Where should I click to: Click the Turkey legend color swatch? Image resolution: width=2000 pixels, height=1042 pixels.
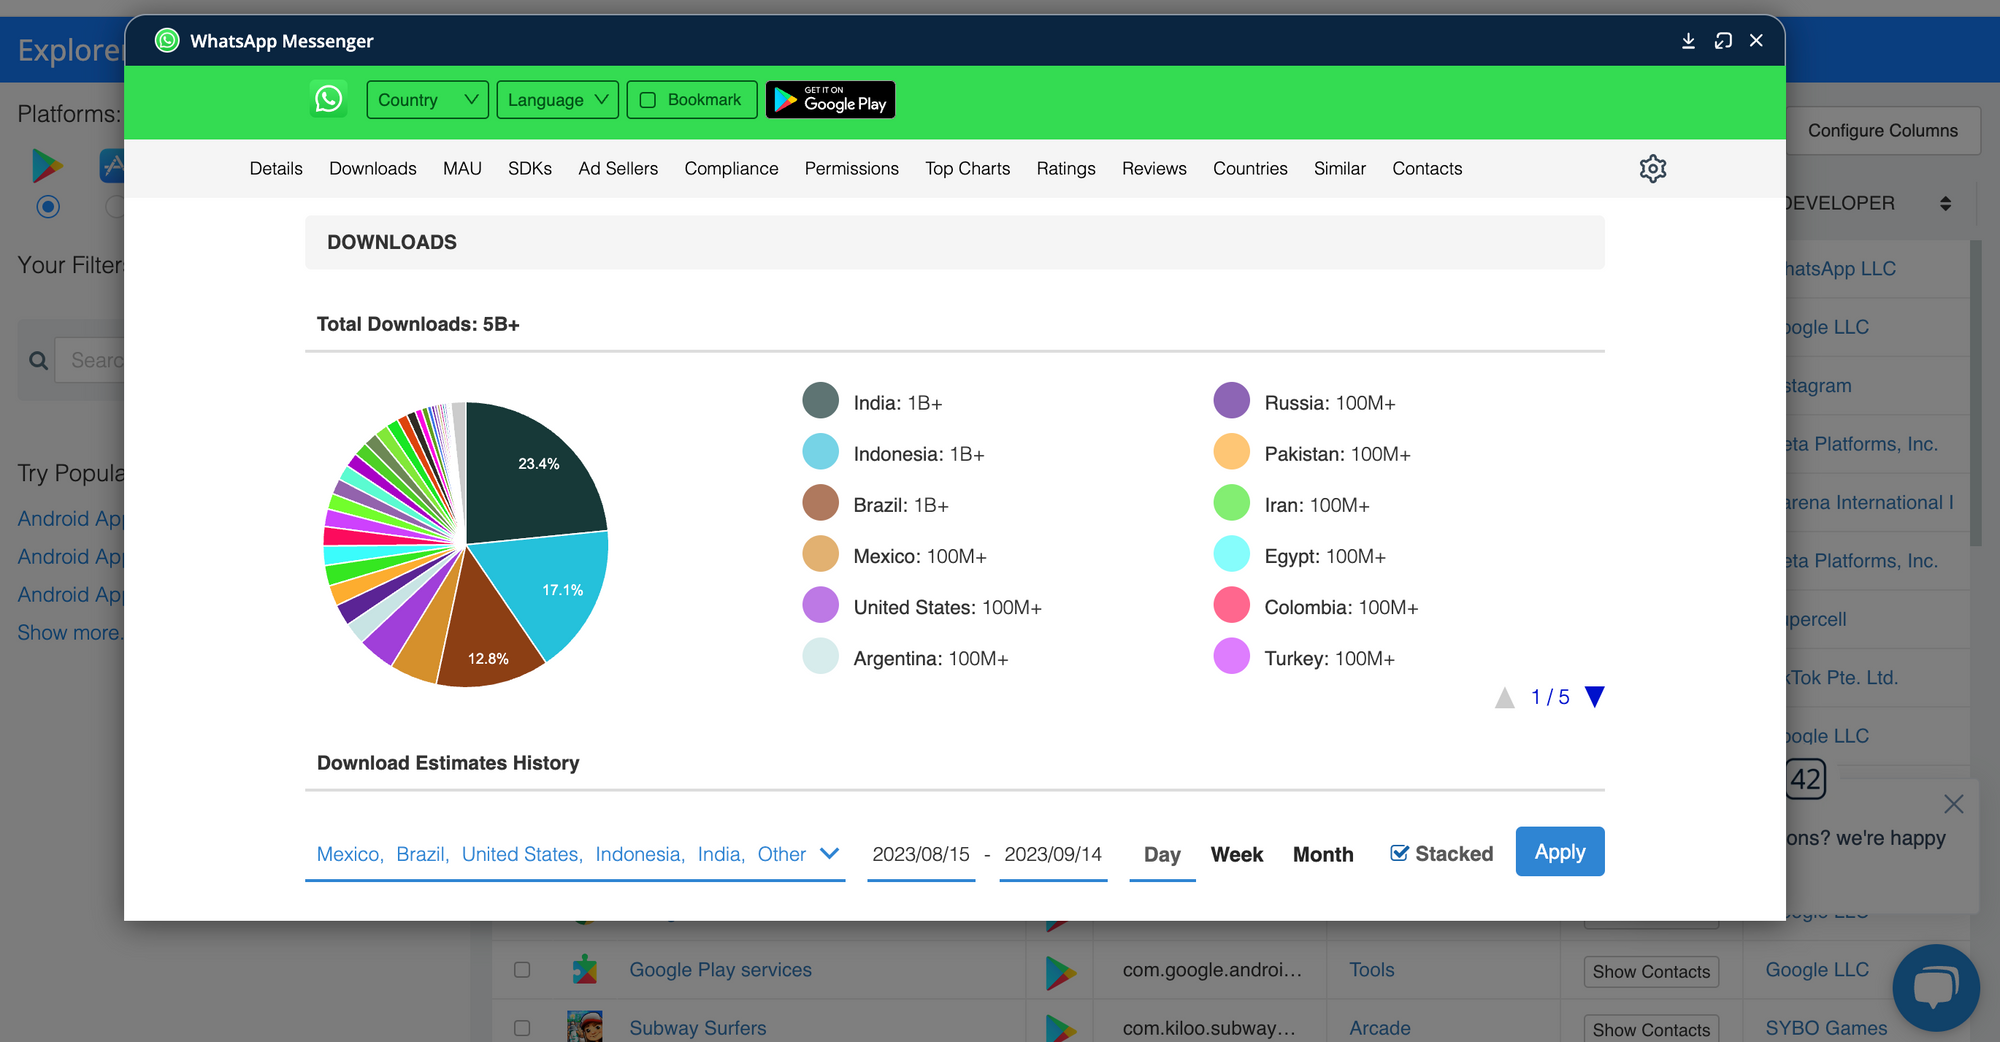1232,656
